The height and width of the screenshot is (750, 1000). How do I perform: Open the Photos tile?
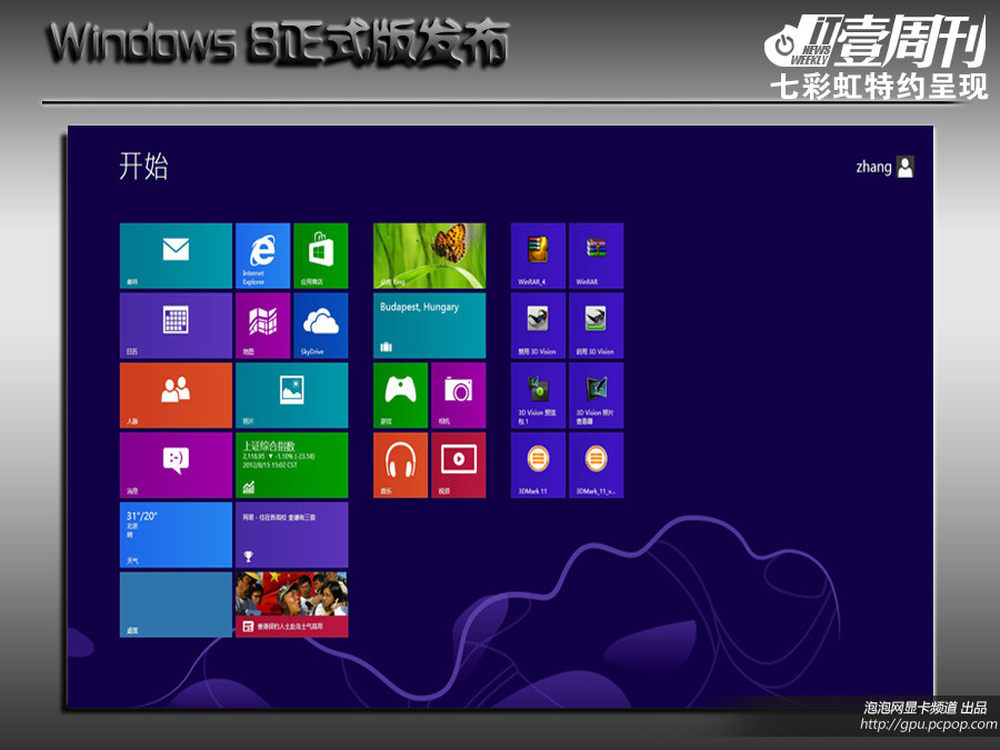(292, 395)
